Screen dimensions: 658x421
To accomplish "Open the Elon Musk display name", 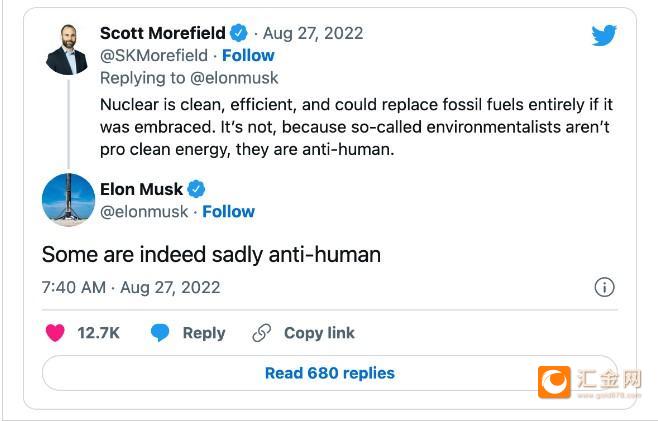I will (x=141, y=189).
